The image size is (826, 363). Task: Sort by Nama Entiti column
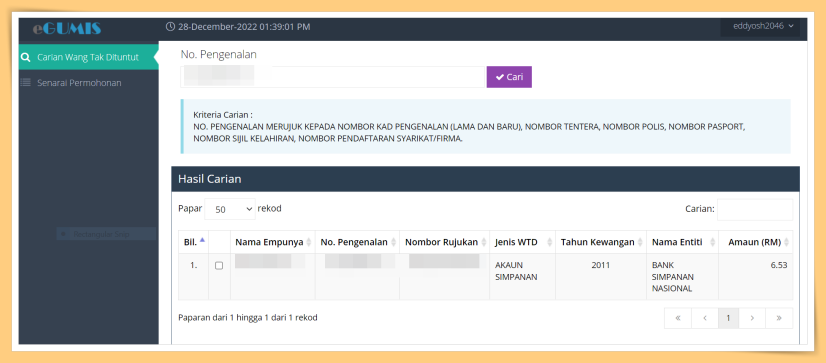coord(683,242)
